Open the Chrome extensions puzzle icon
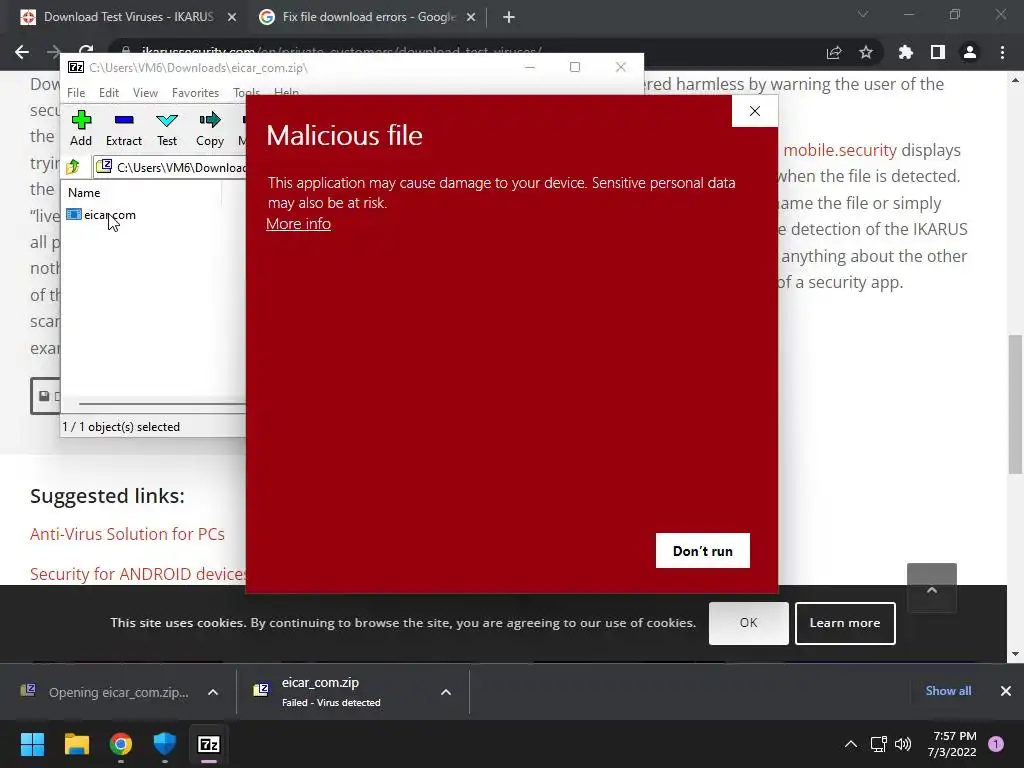The height and width of the screenshot is (768, 1024). pos(905,52)
